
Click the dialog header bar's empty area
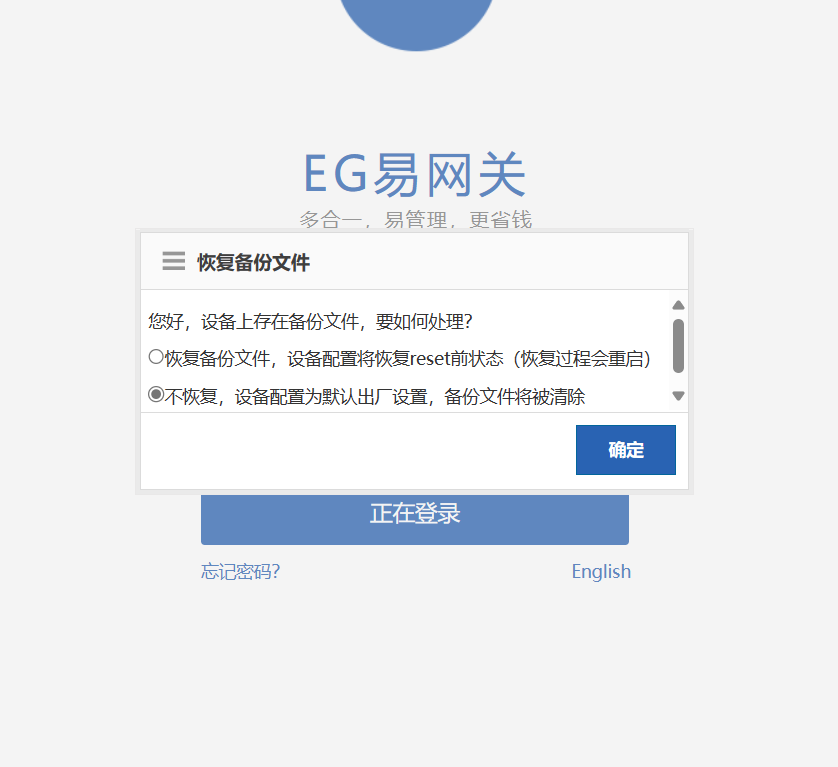pos(497,261)
